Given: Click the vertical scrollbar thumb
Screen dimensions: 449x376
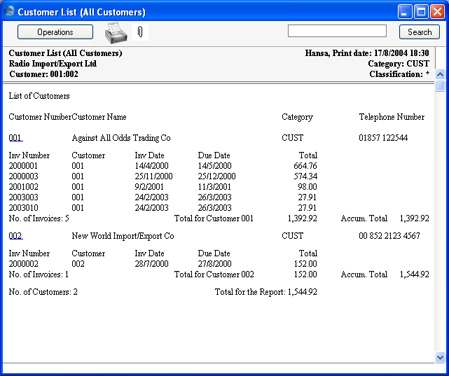Looking at the screenshot, I should tap(440, 85).
